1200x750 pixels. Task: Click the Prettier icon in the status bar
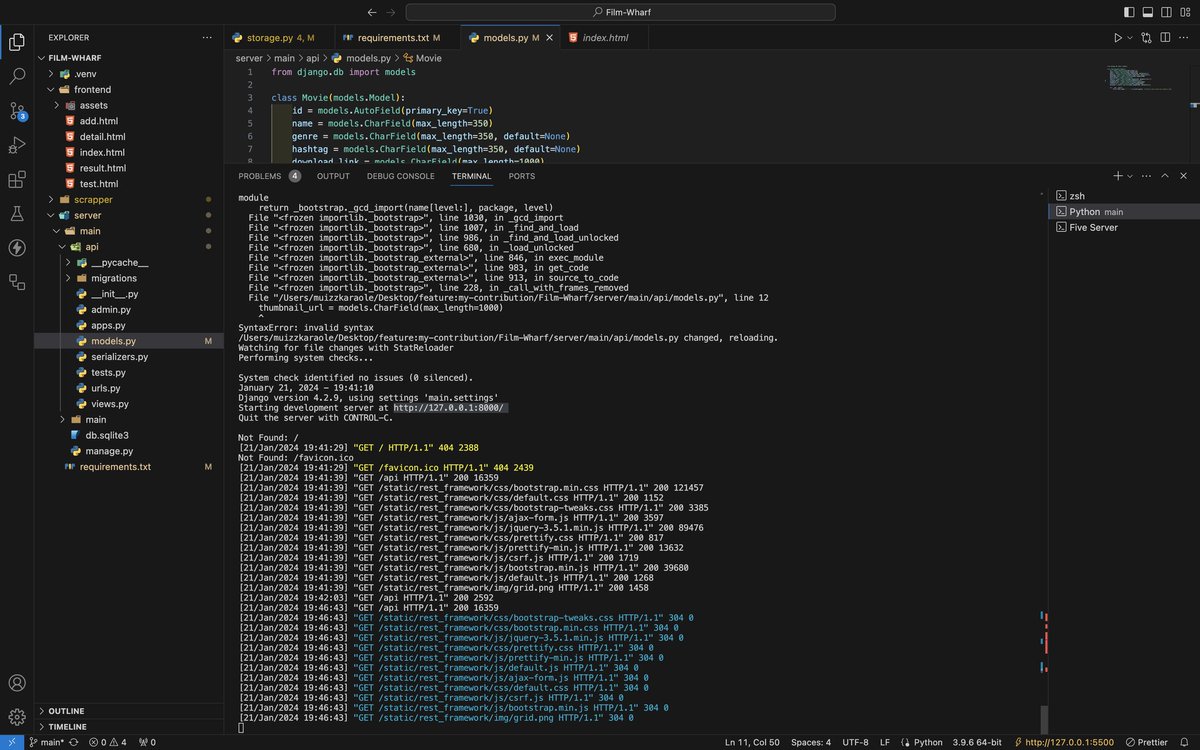[x=1144, y=742]
